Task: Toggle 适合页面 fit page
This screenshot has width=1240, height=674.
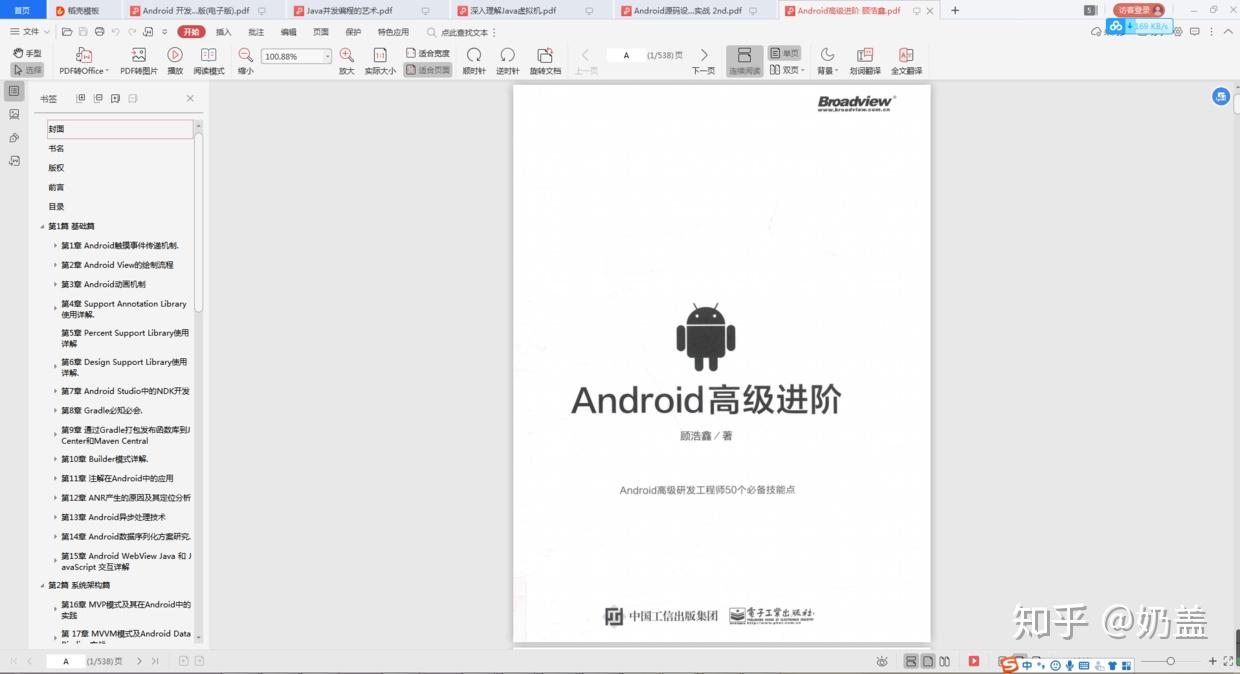Action: [x=428, y=70]
